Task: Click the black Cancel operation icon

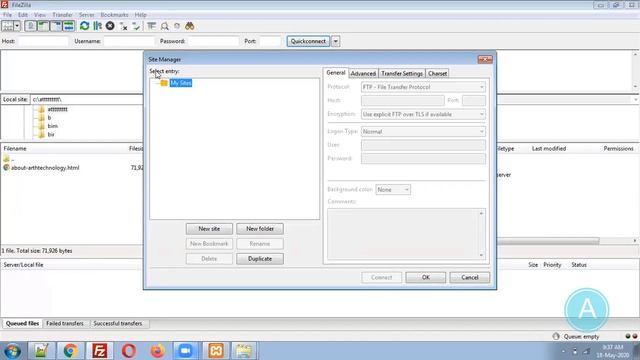Action: [x=110, y=26]
